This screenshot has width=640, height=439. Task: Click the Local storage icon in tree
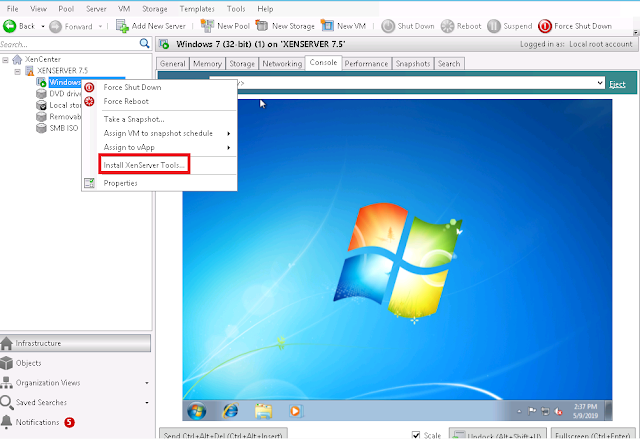[41, 105]
